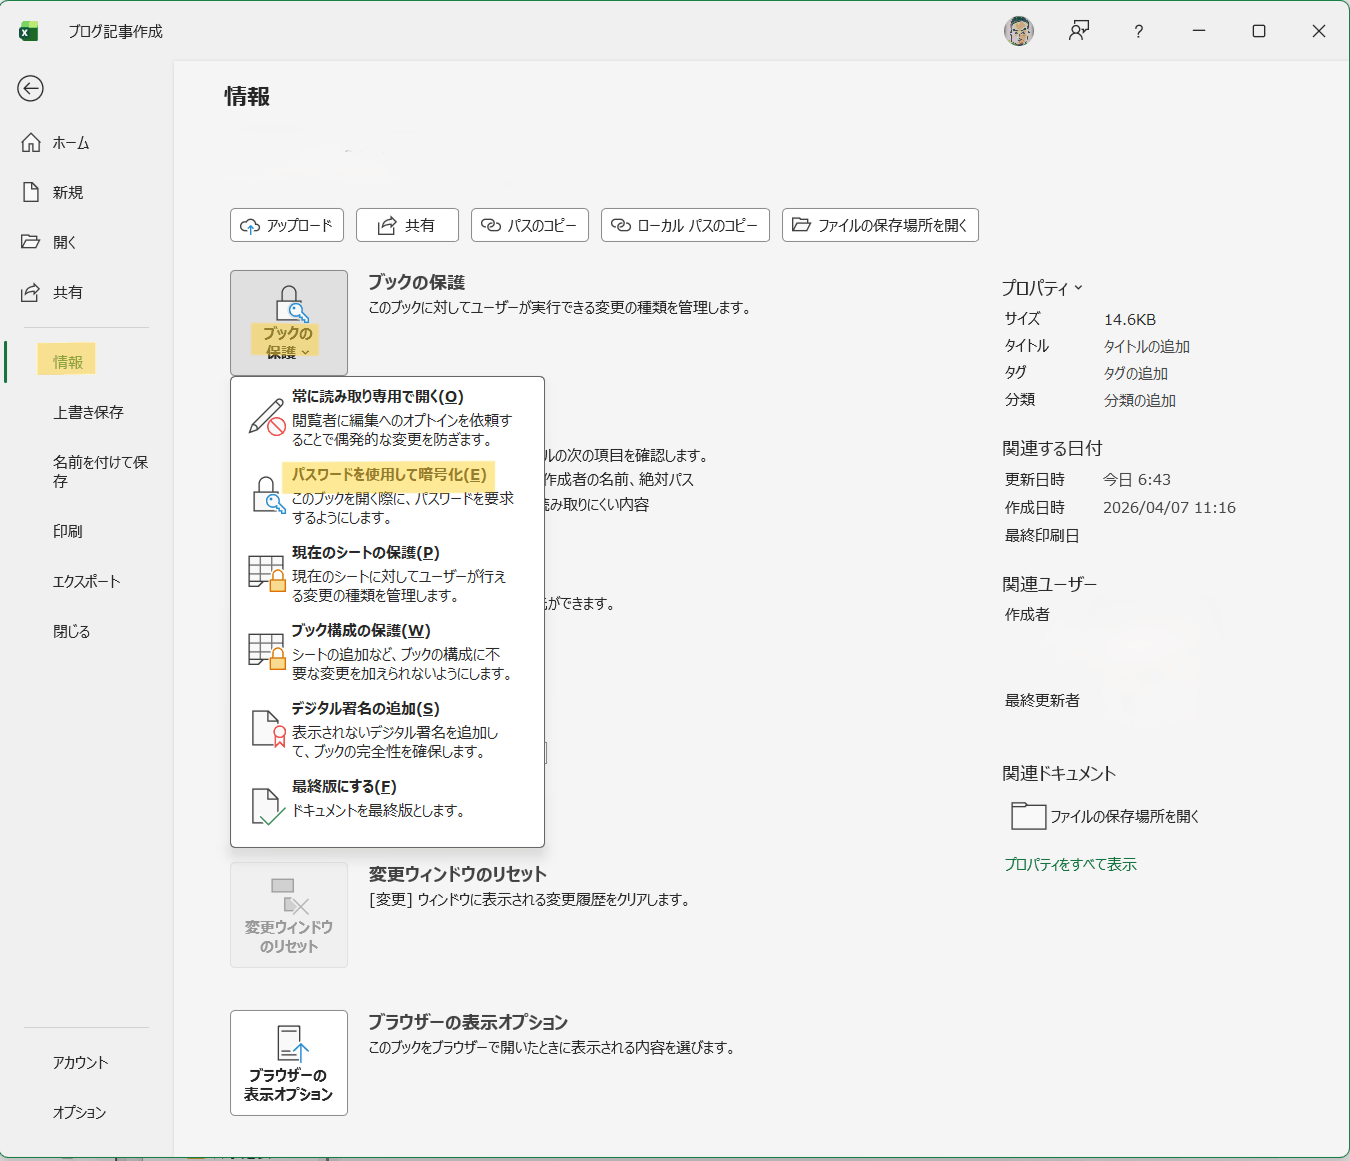The height and width of the screenshot is (1161, 1350).
Task: Click the folder icon under related documents
Action: 1028,816
